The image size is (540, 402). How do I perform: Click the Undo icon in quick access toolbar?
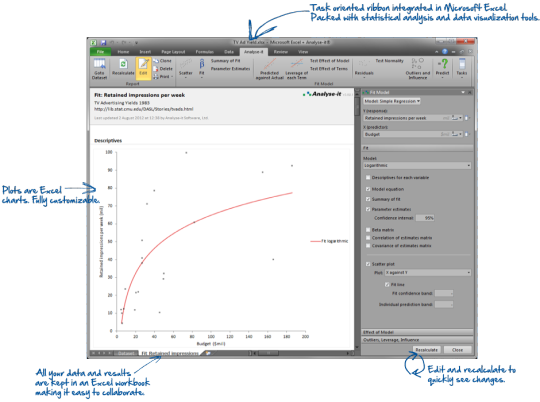pyautogui.click(x=112, y=43)
